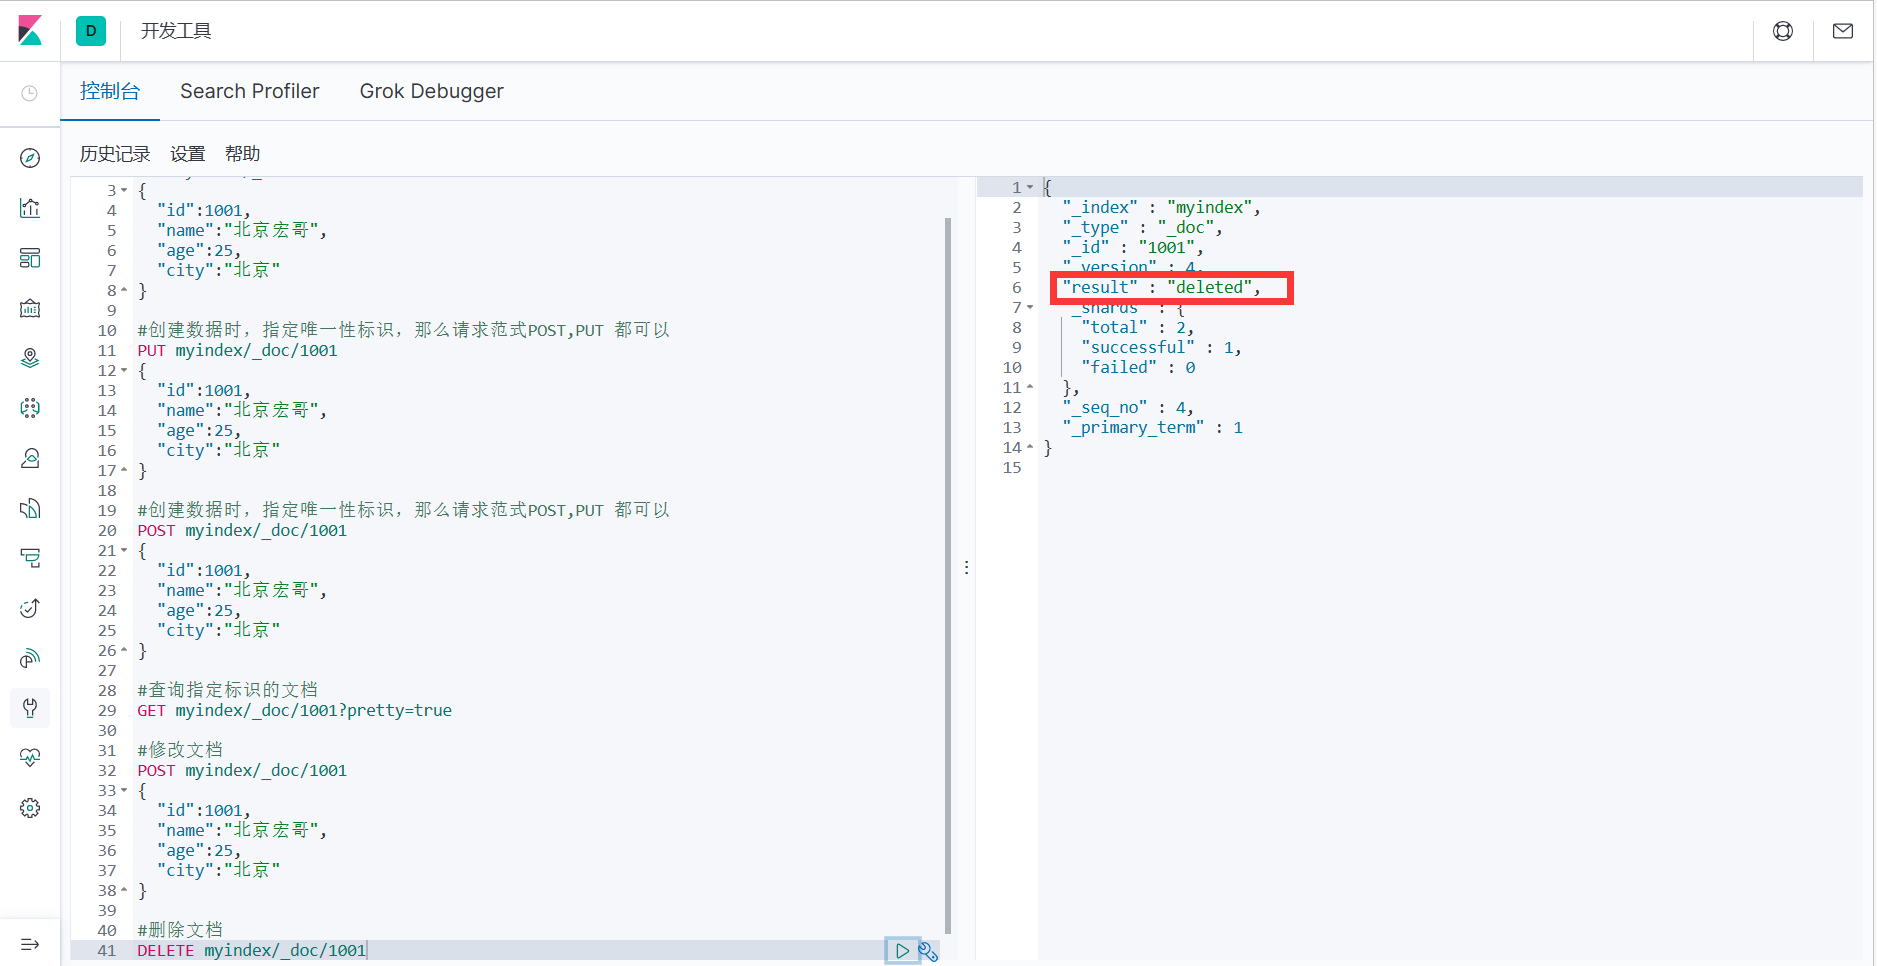Collapse fold arrow at request line 33
The width and height of the screenshot is (1877, 966).
[x=124, y=790]
